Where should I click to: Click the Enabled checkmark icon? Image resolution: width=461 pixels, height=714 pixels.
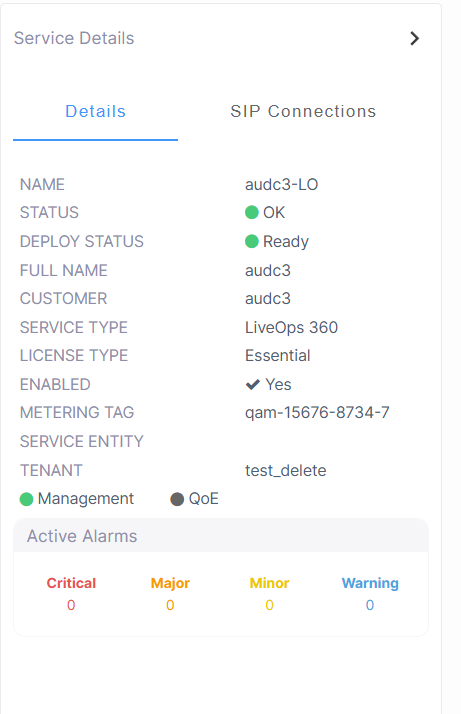[252, 384]
